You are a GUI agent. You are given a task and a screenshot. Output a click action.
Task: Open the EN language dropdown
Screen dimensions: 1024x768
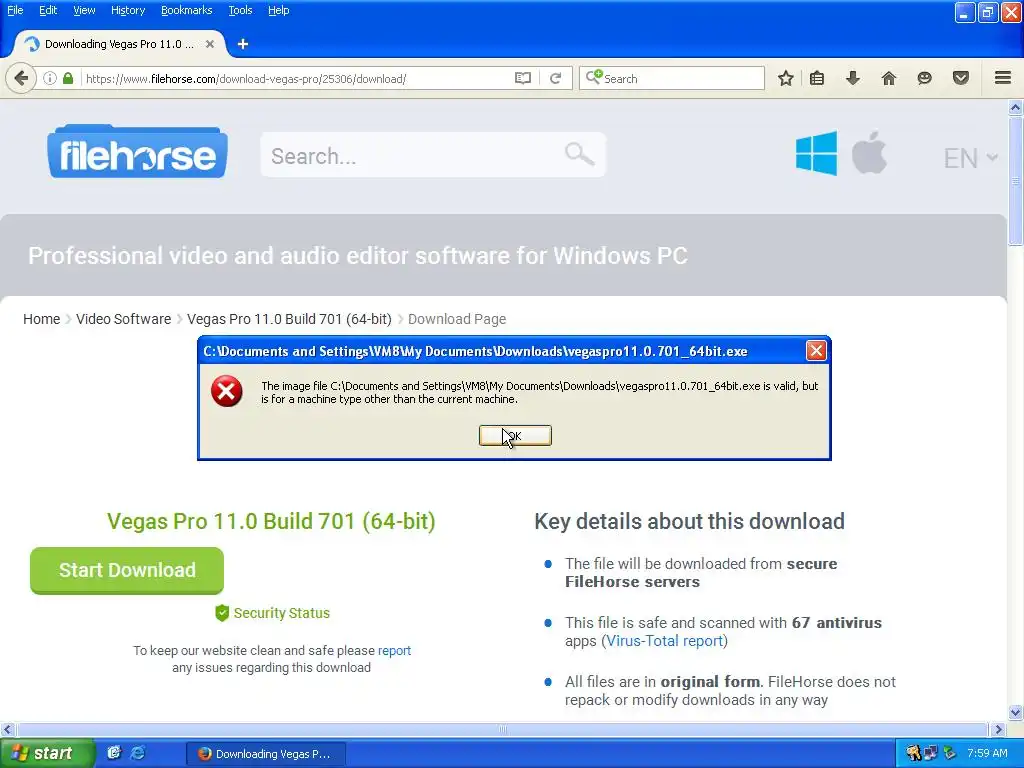(970, 158)
